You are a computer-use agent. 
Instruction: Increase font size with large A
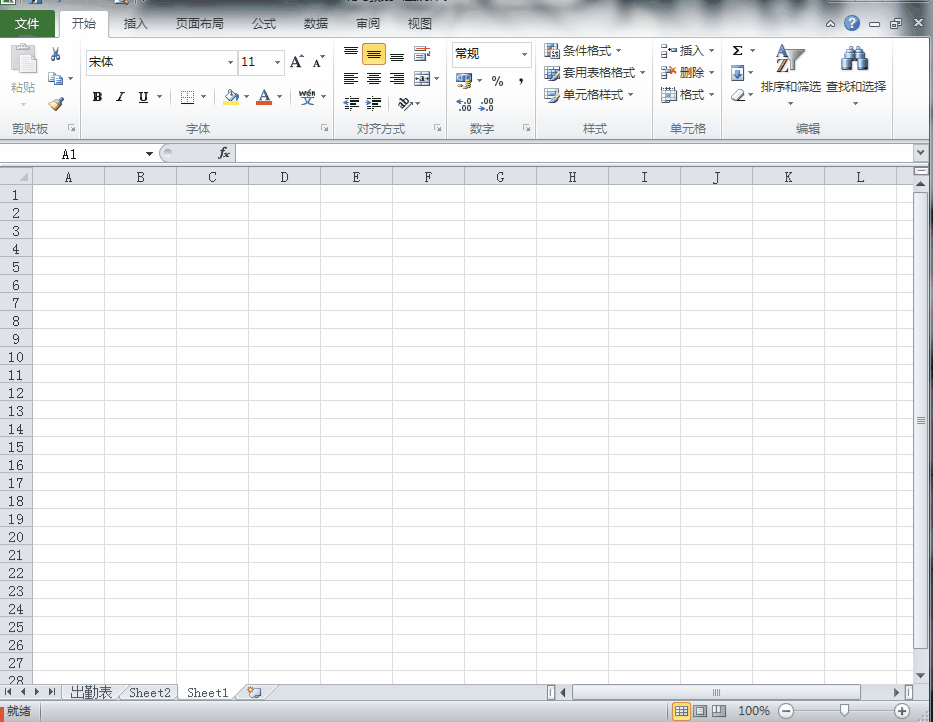(296, 61)
